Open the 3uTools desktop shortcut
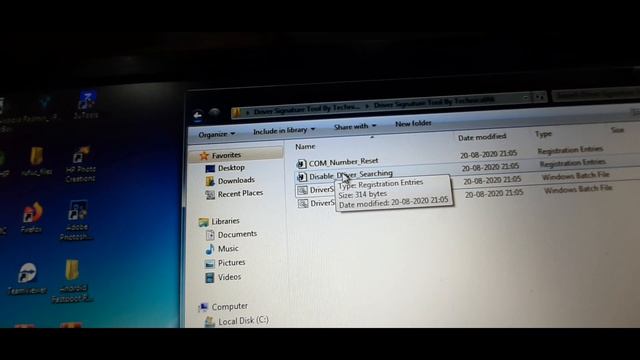This screenshot has height=360, width=640. coord(86,105)
